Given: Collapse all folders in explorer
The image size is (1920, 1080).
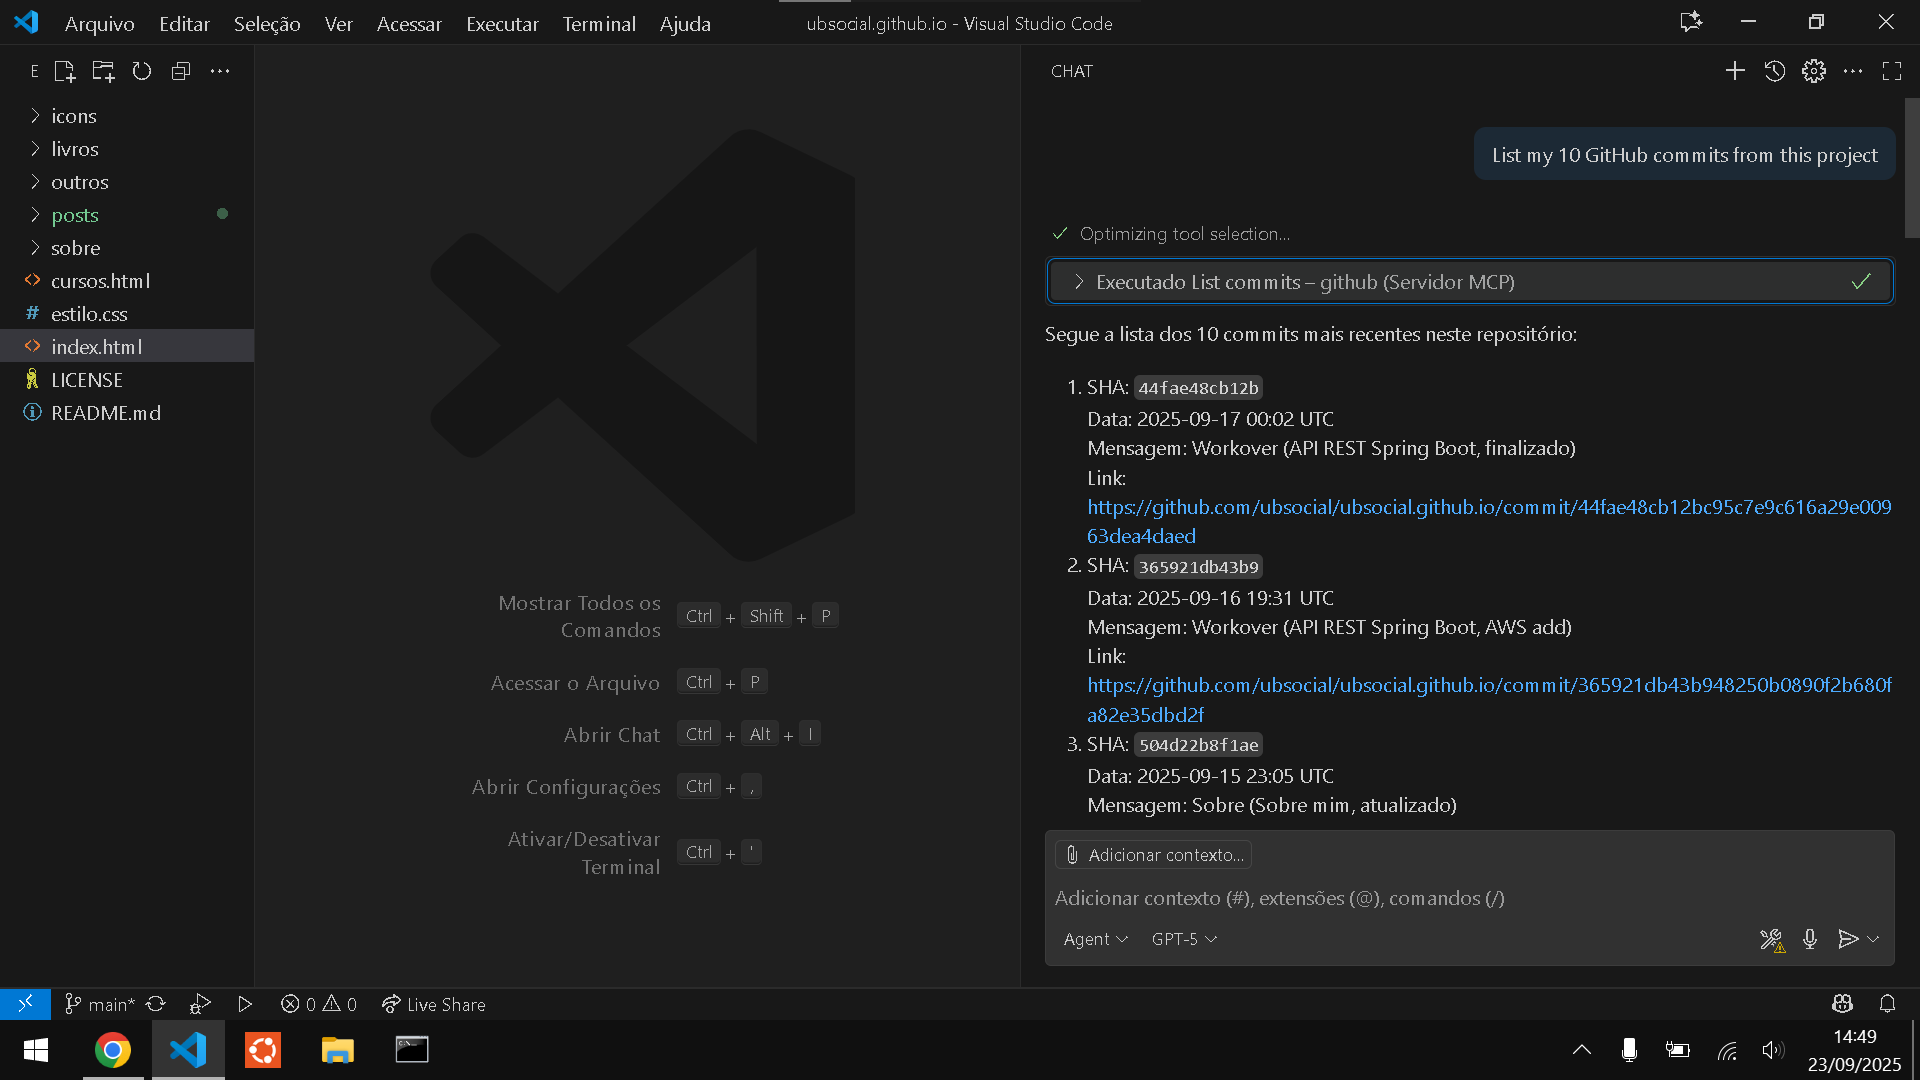Looking at the screenshot, I should click(181, 71).
